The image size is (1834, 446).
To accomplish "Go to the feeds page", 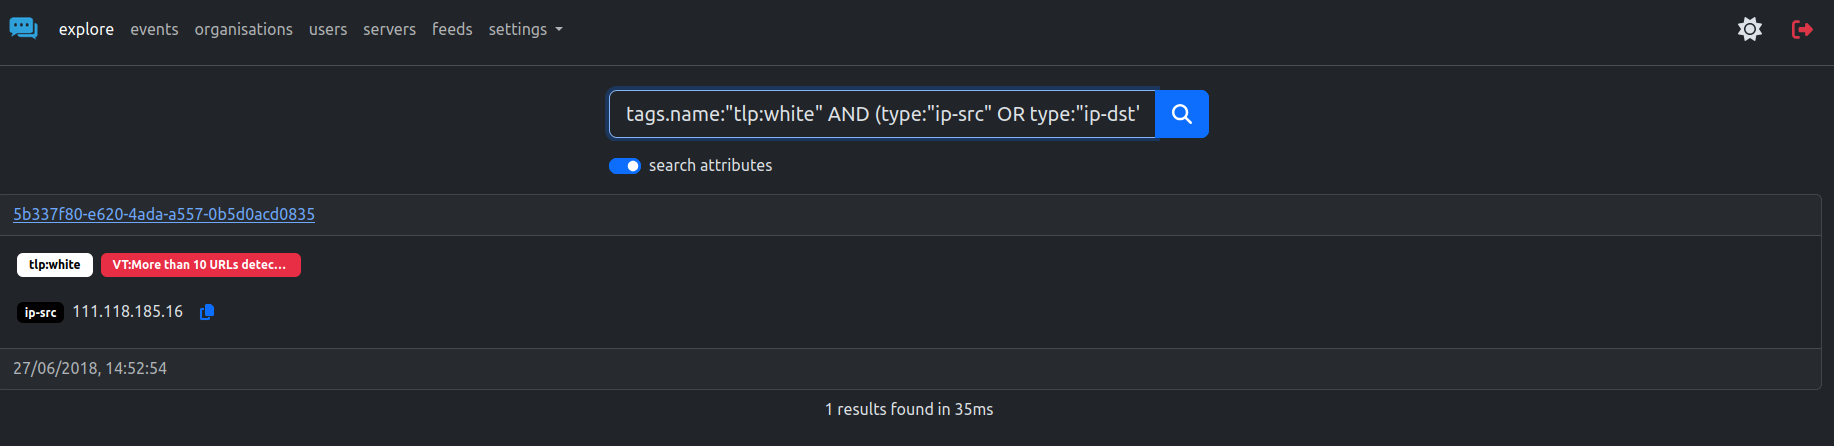I will pyautogui.click(x=452, y=29).
